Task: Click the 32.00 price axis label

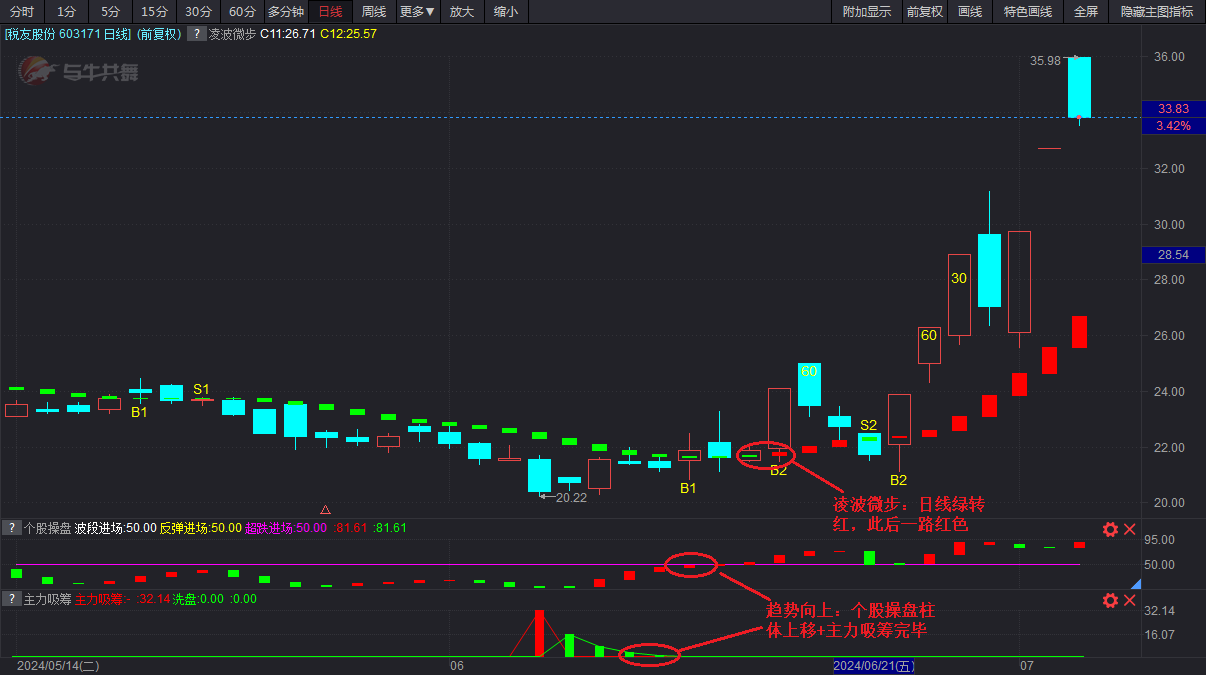Action: coord(1170,168)
